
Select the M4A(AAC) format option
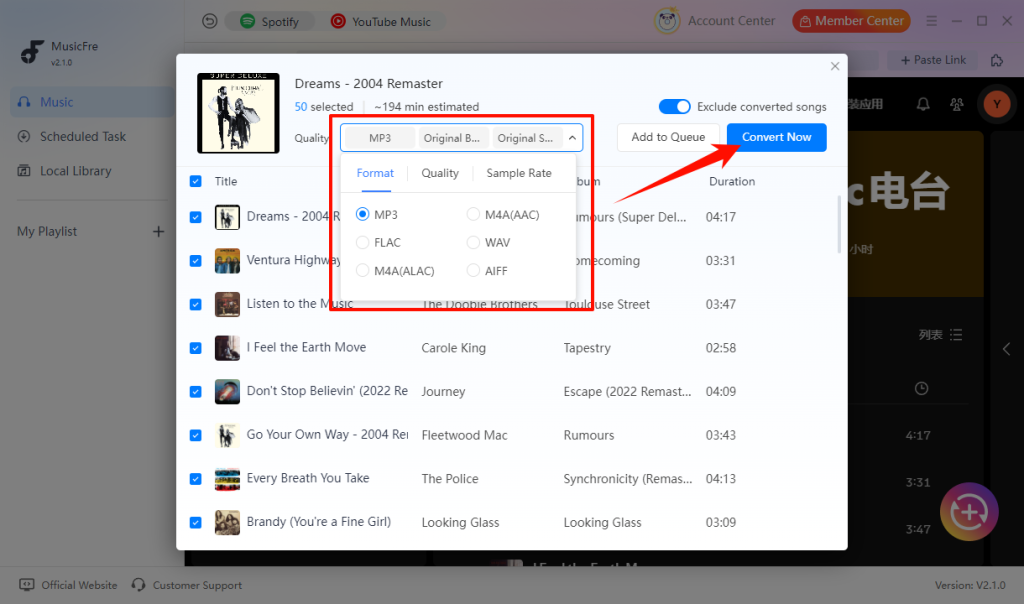[x=504, y=215]
